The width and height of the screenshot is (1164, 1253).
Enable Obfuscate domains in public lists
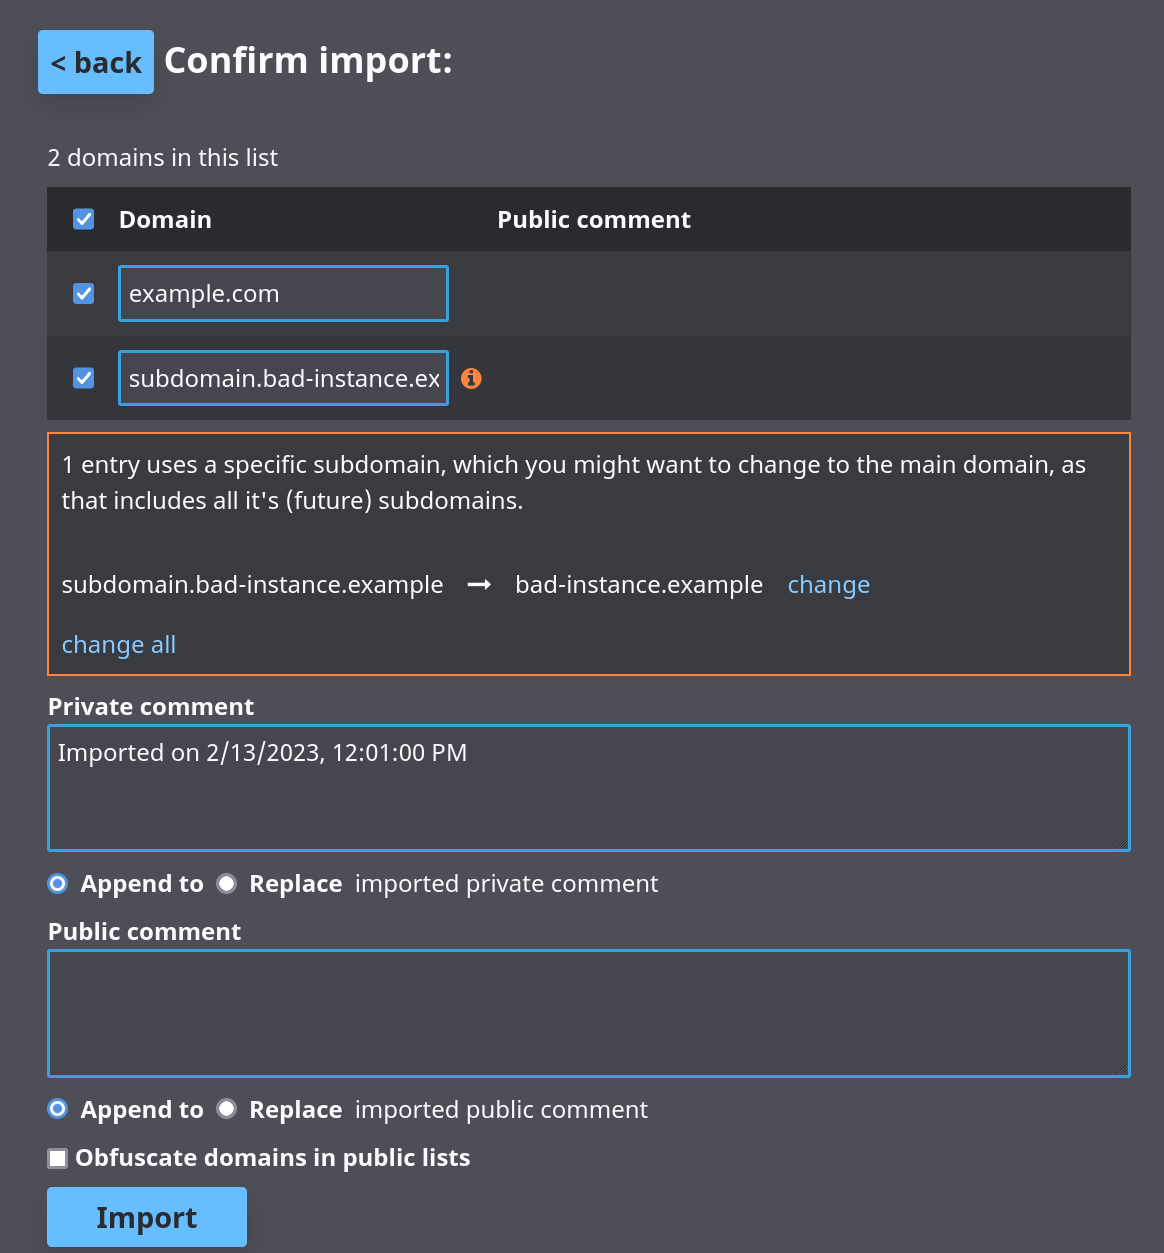57,1158
